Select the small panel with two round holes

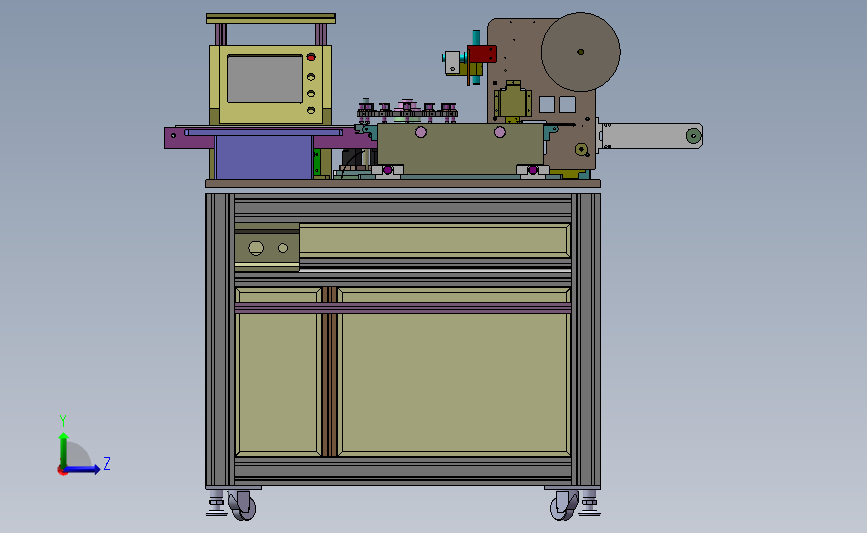(267, 248)
